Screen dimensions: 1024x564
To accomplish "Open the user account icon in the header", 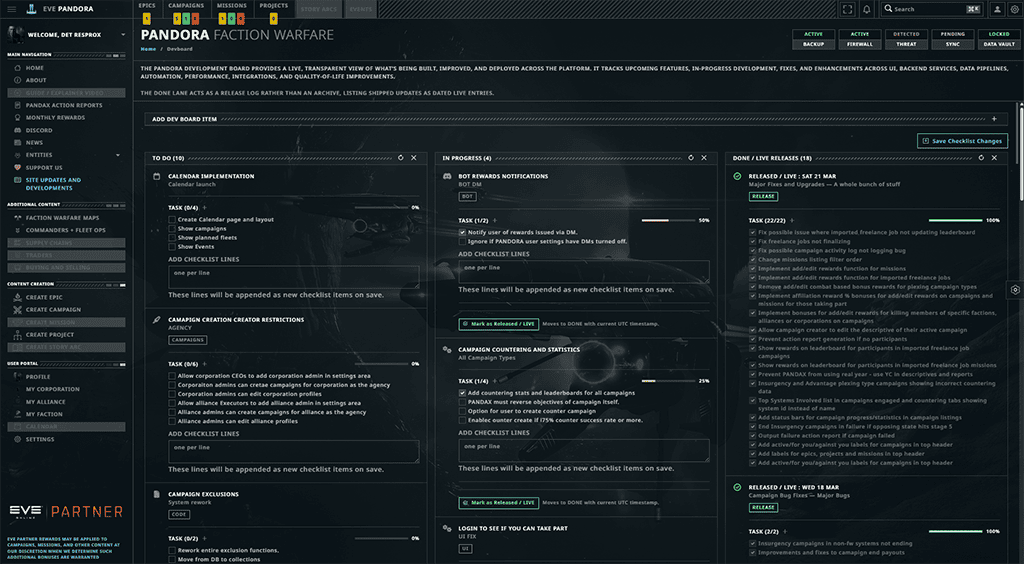I will tap(998, 9).
